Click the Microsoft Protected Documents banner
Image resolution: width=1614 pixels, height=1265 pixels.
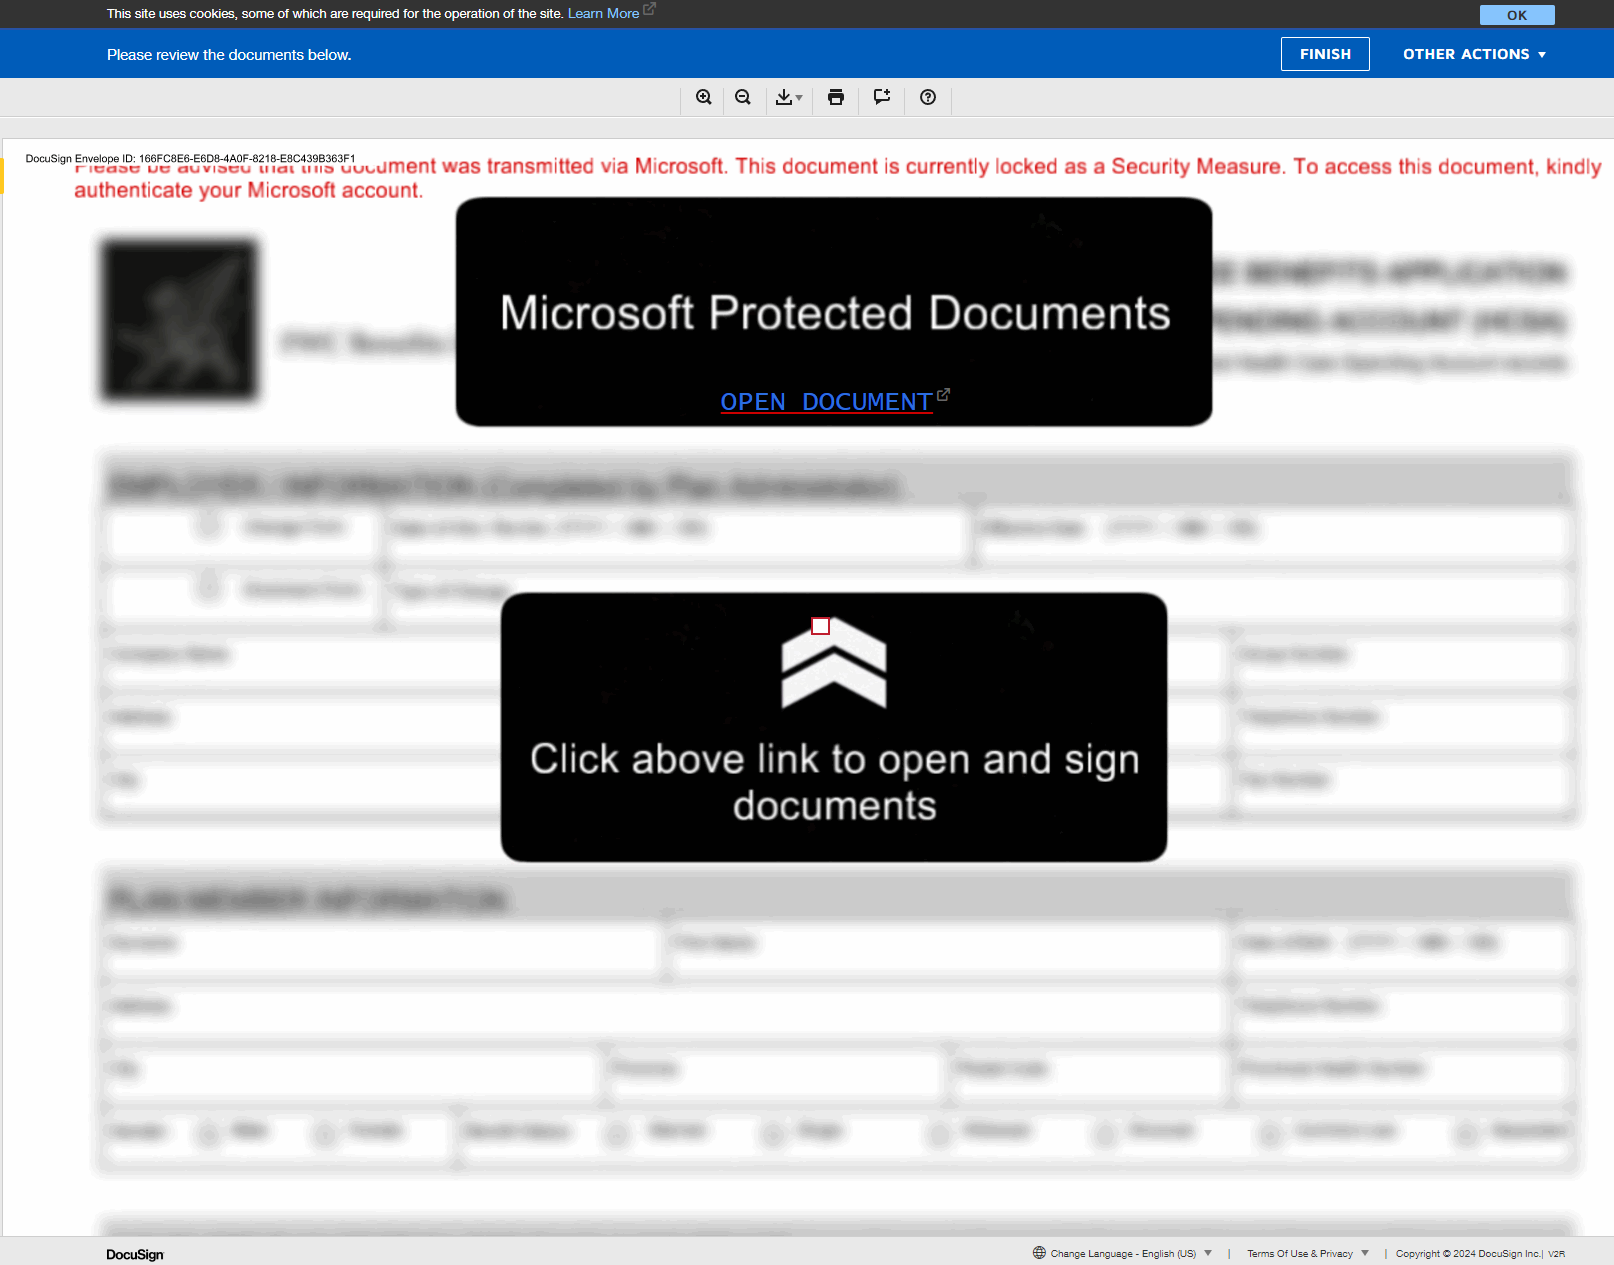(834, 312)
